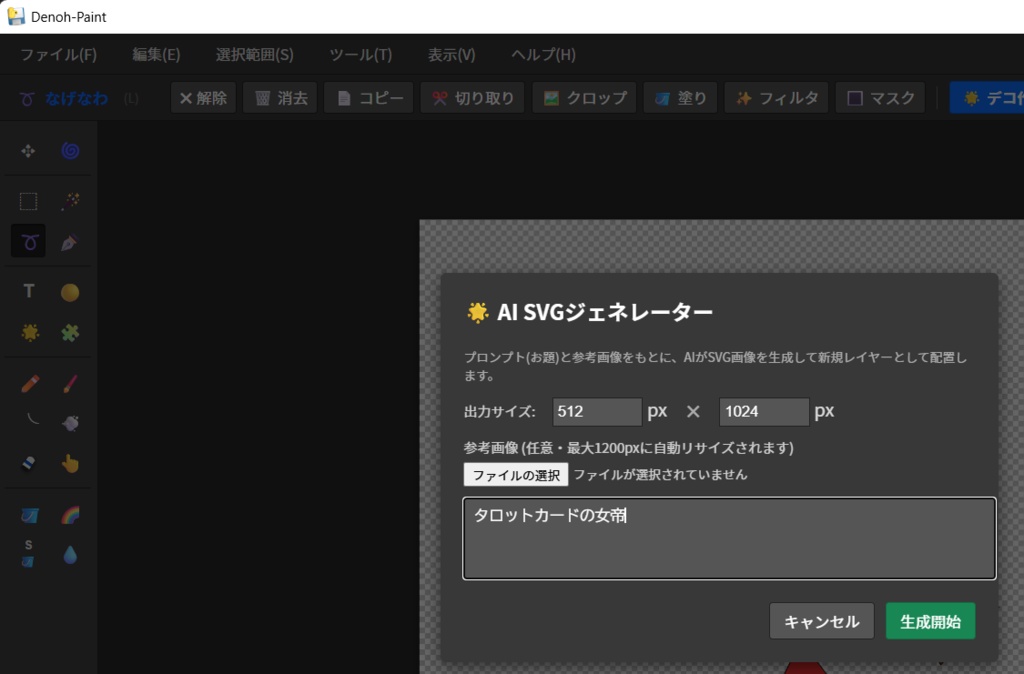
Task: Click the output height field showing 1024
Action: tap(764, 411)
